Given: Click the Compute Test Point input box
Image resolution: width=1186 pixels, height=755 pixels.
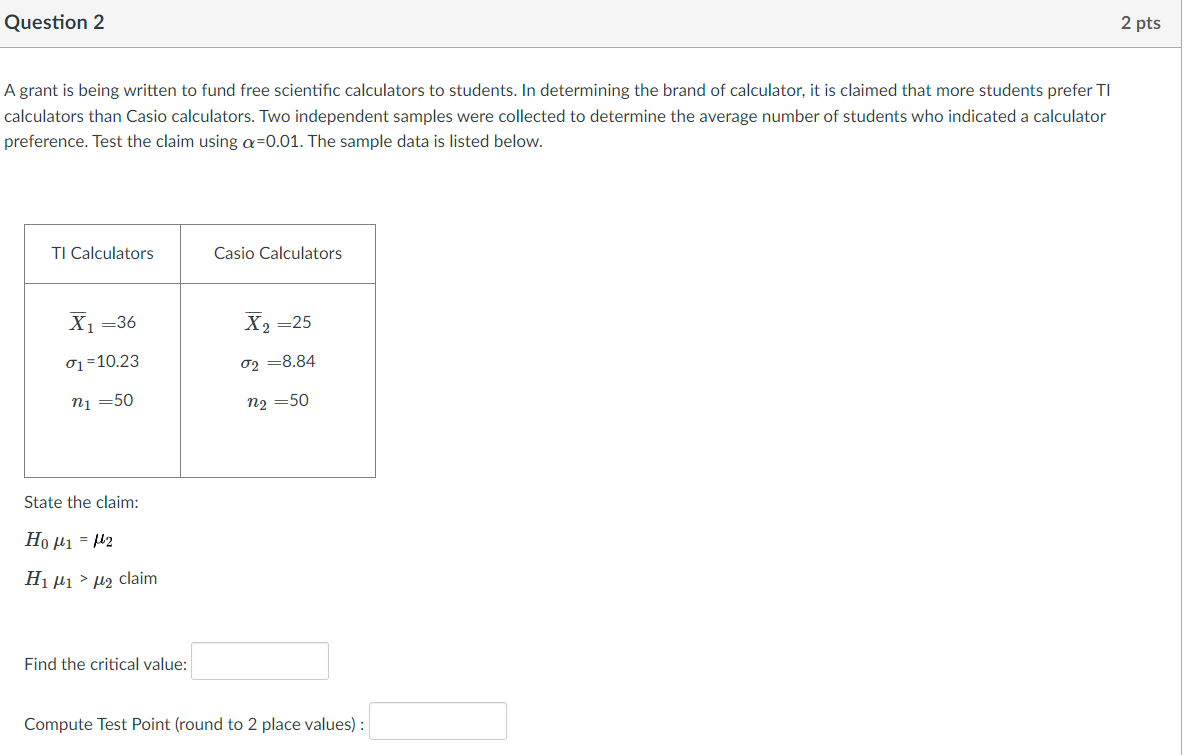Looking at the screenshot, I should point(437,721).
